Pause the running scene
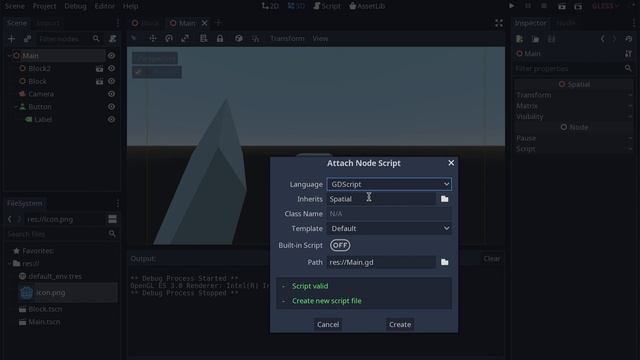 pos(528,6)
